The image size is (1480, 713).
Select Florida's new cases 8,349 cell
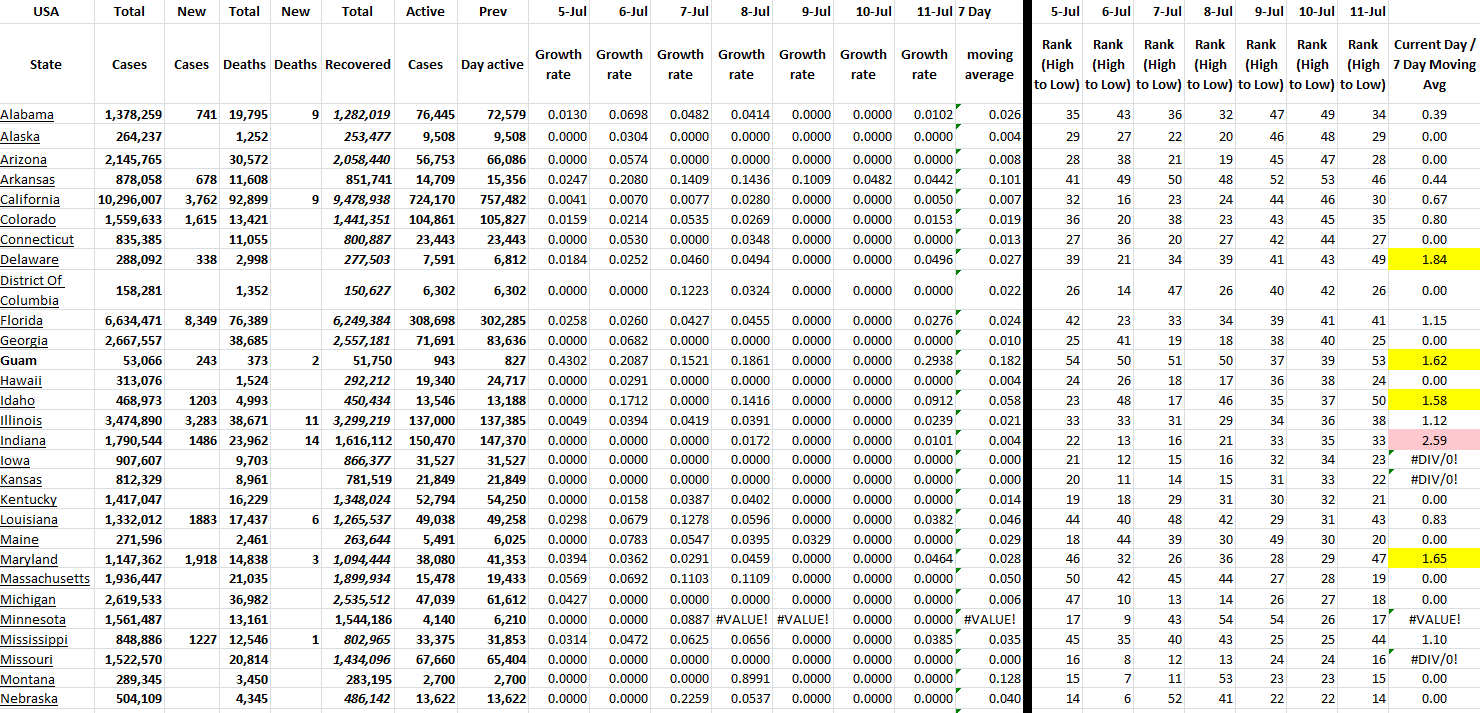click(191, 321)
